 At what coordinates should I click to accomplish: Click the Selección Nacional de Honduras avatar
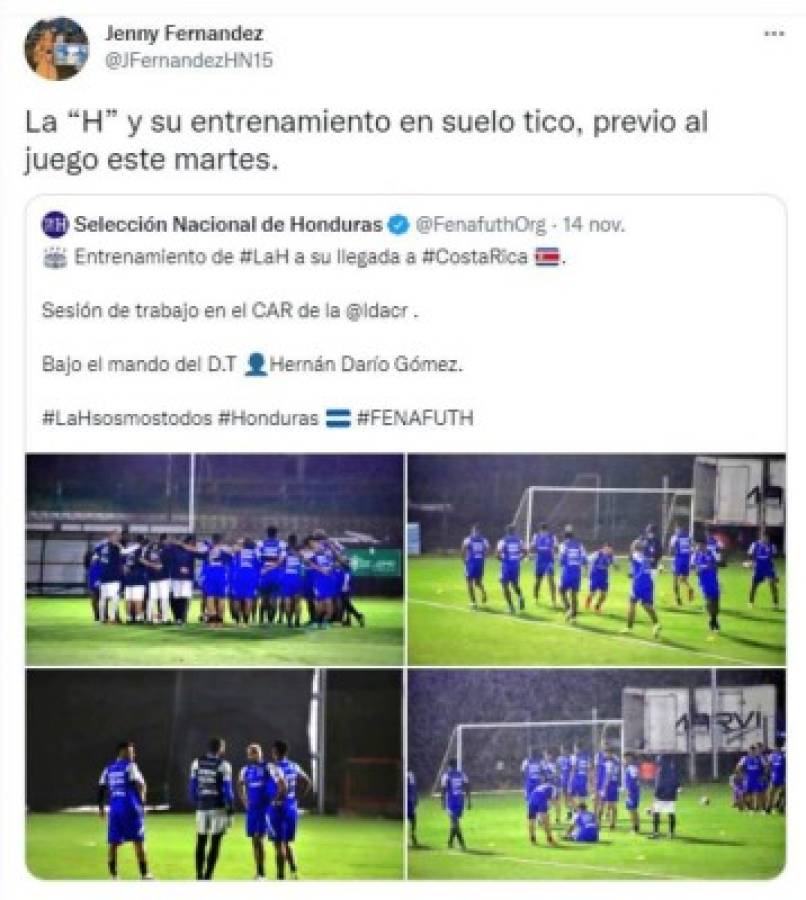55,224
